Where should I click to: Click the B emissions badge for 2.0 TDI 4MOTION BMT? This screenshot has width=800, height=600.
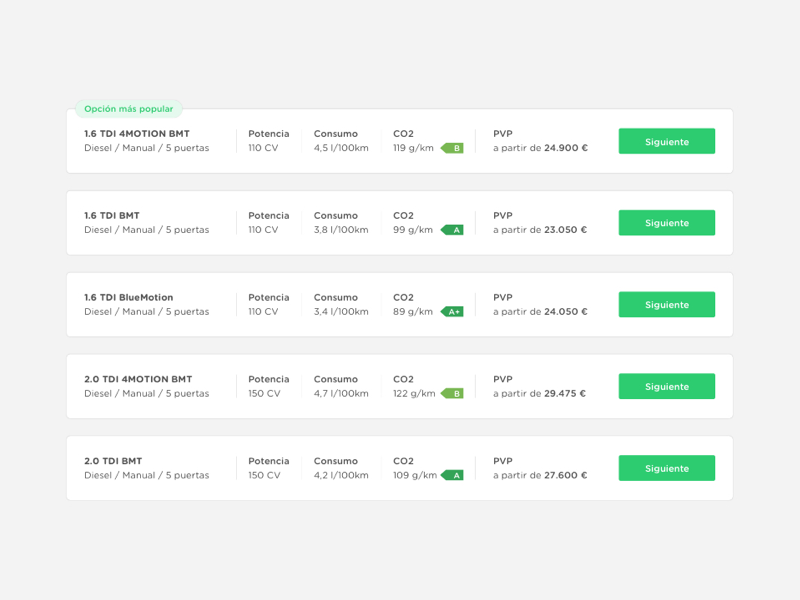pos(453,394)
